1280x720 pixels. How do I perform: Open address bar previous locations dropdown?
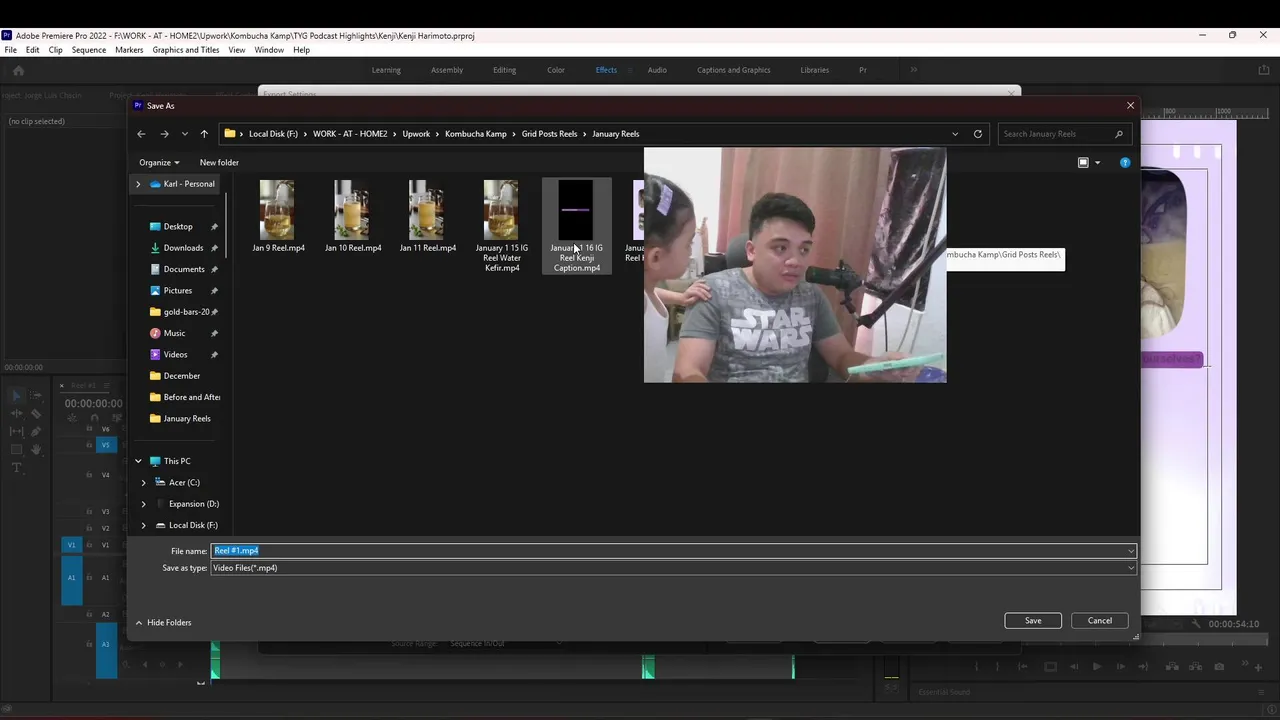[x=955, y=134]
